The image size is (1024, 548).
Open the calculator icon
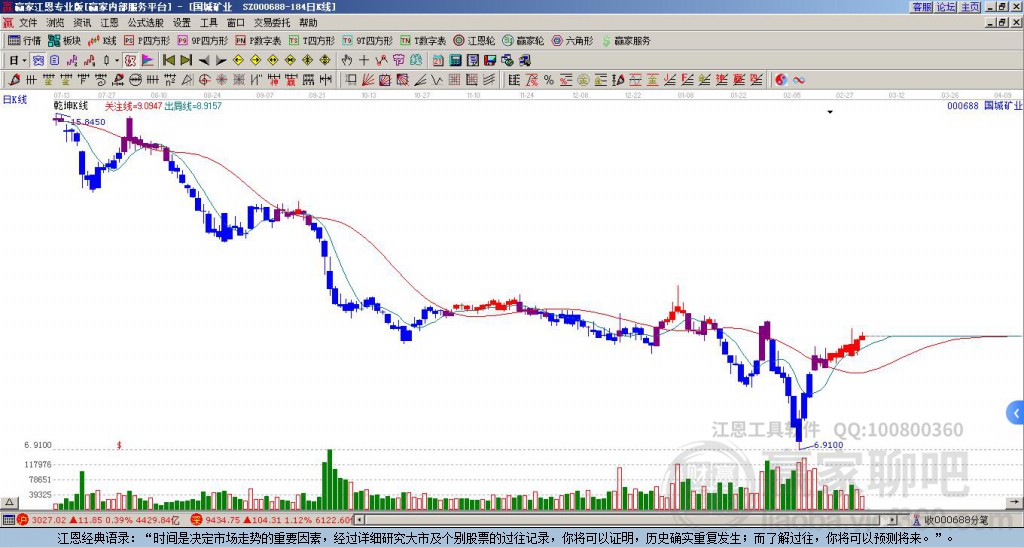coord(456,61)
